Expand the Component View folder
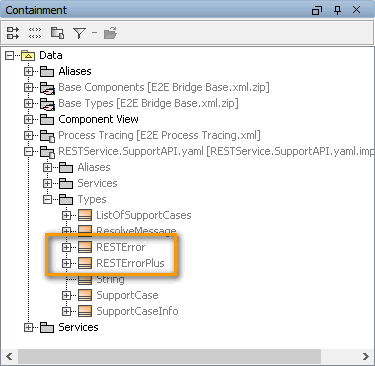375x366 pixels. 29,119
